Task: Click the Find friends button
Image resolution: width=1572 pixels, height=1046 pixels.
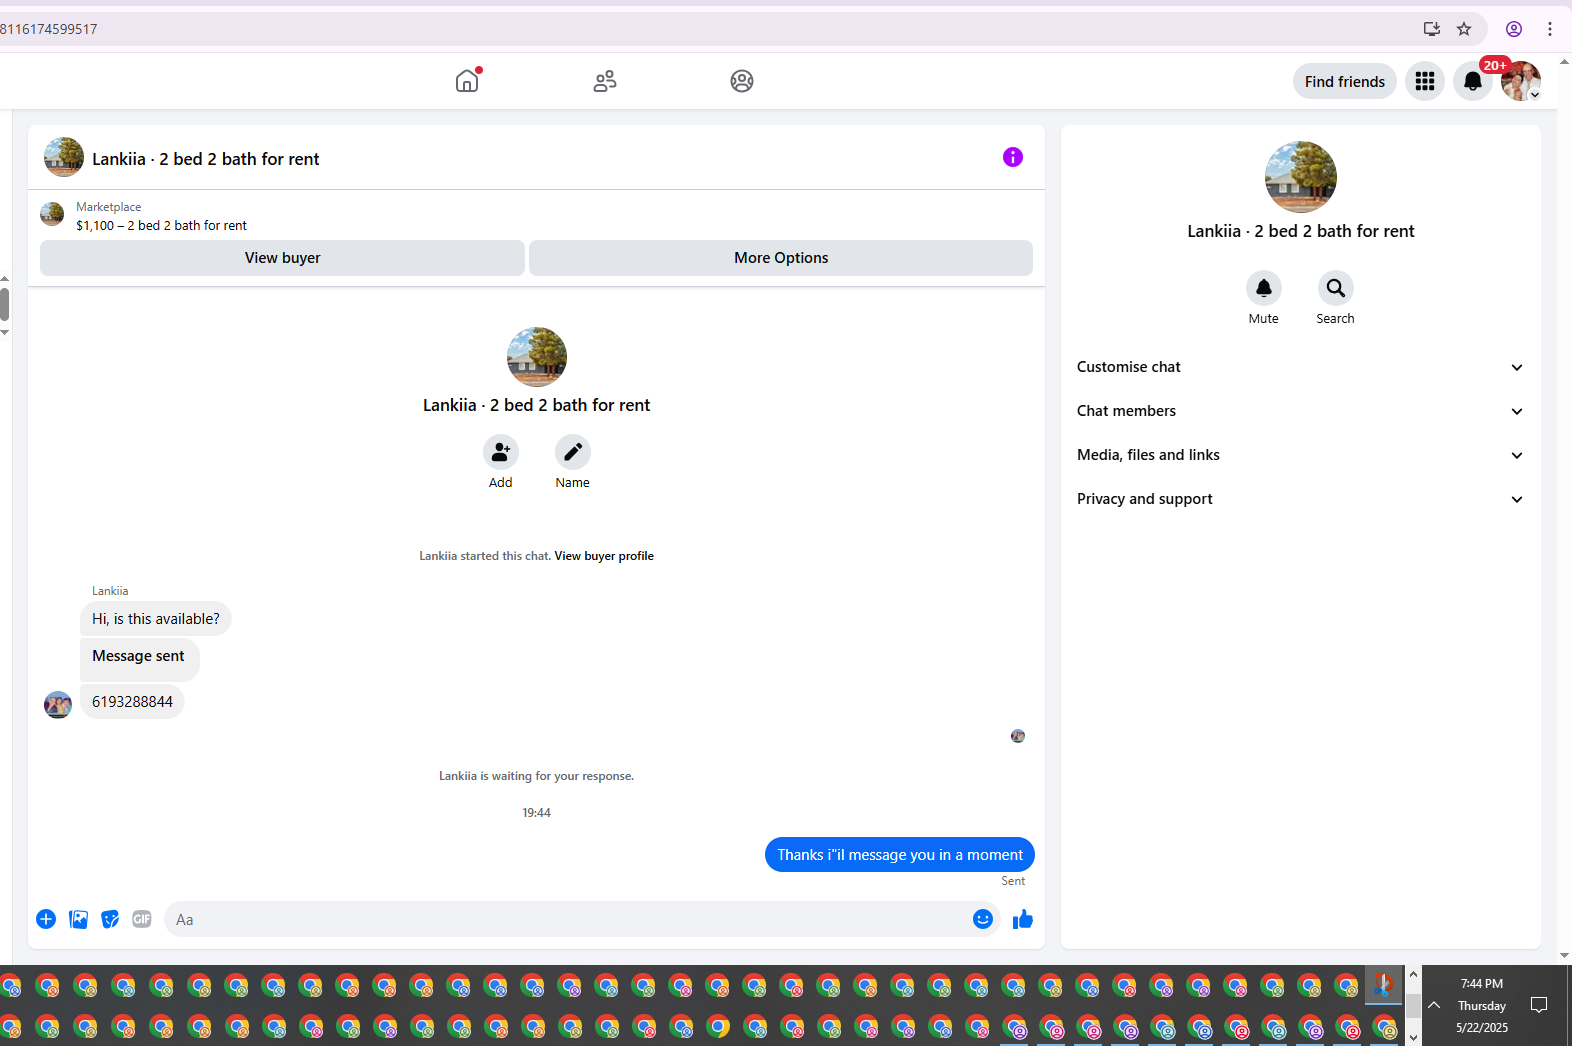Action: coord(1345,82)
